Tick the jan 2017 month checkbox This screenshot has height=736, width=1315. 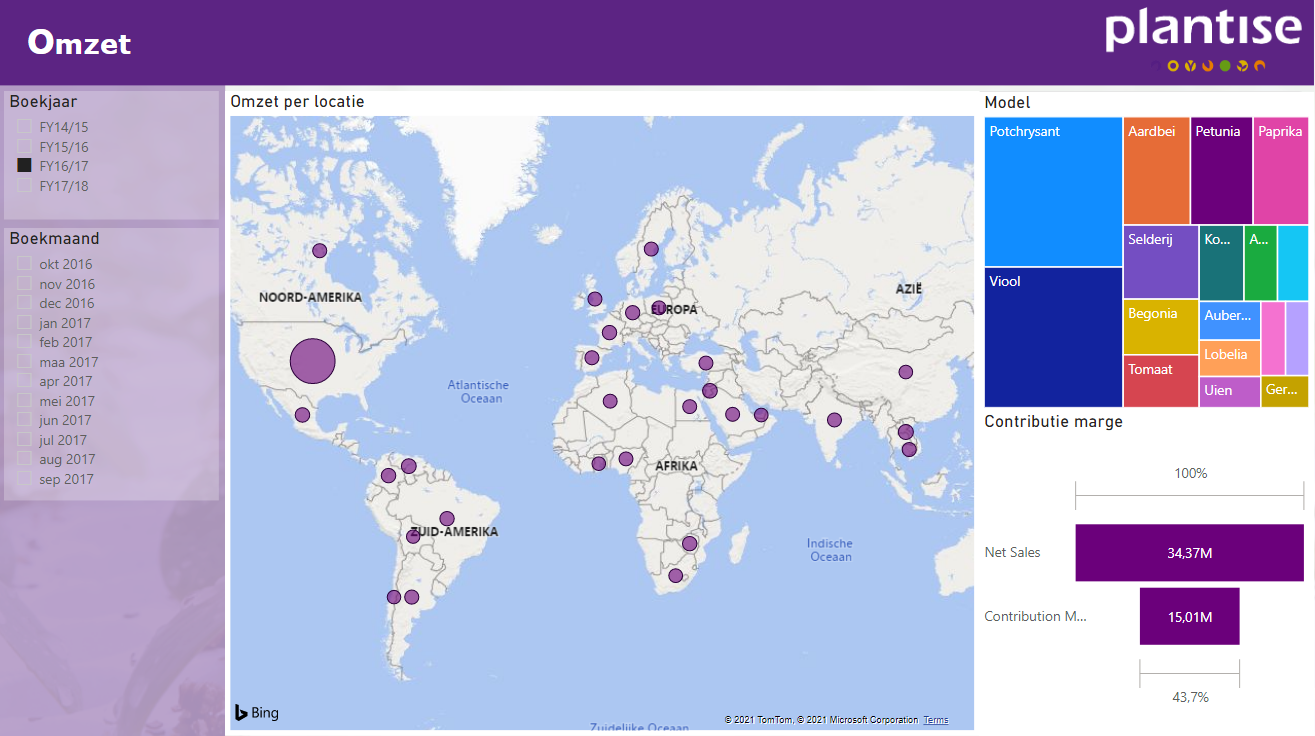[x=24, y=323]
